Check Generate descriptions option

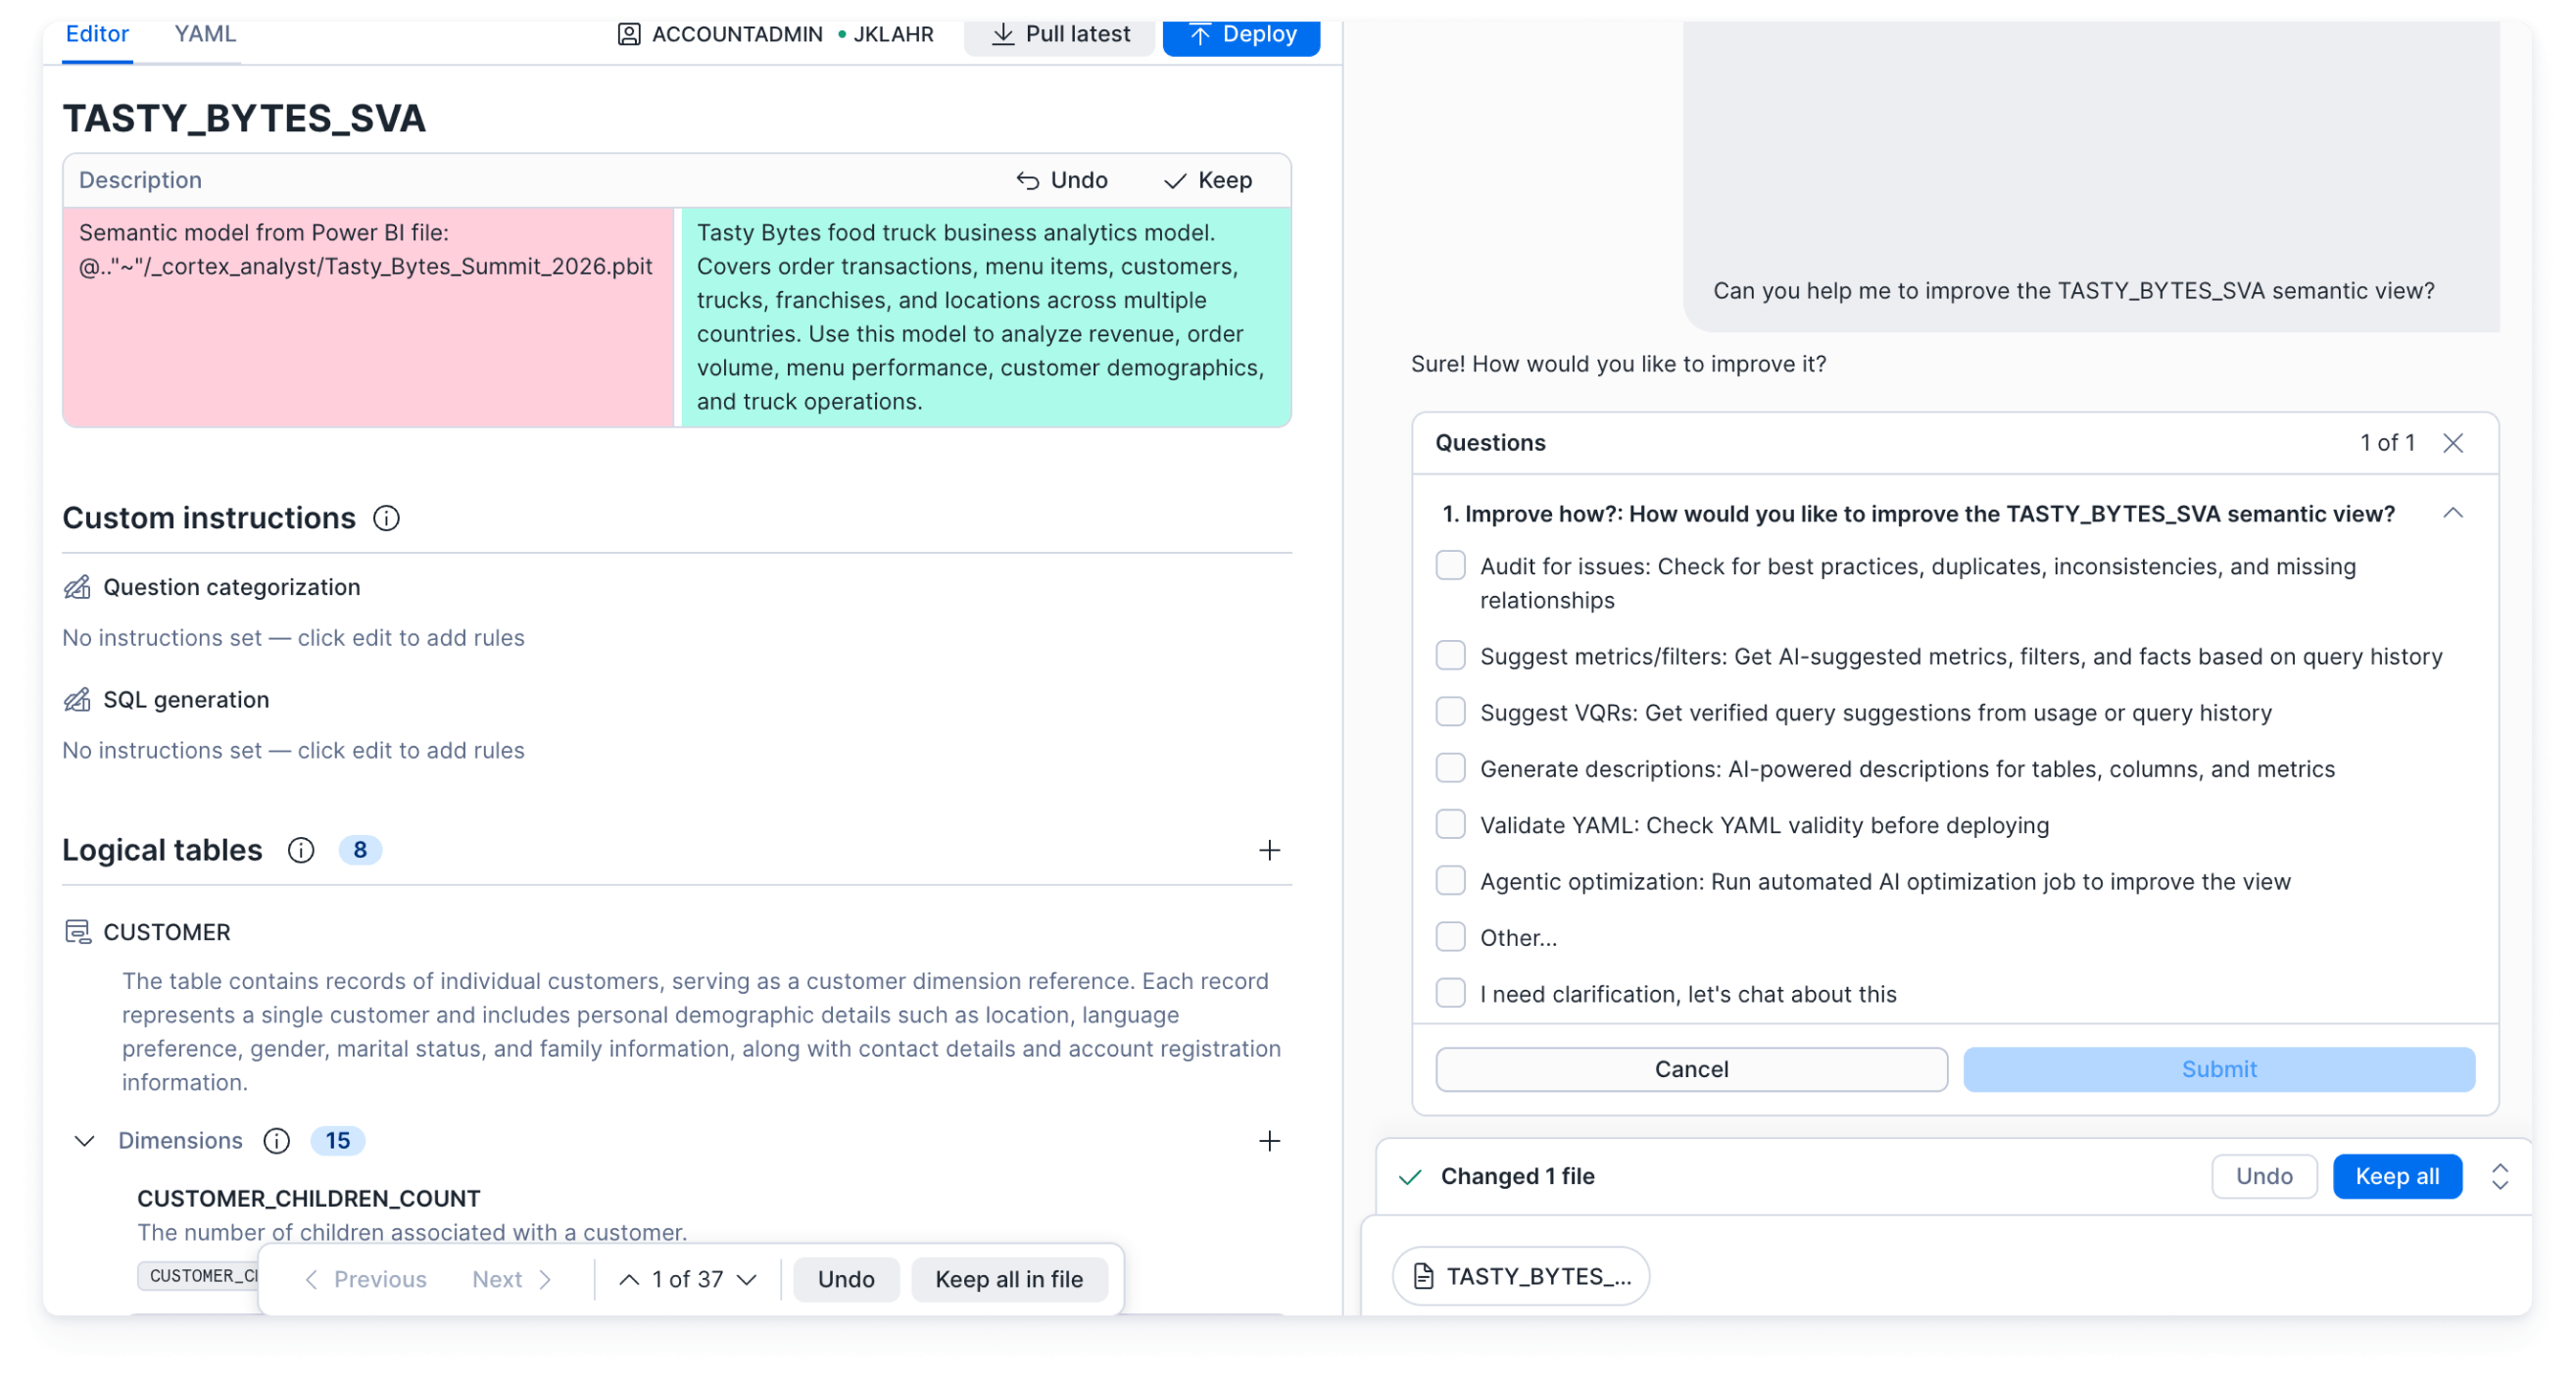tap(1450, 768)
